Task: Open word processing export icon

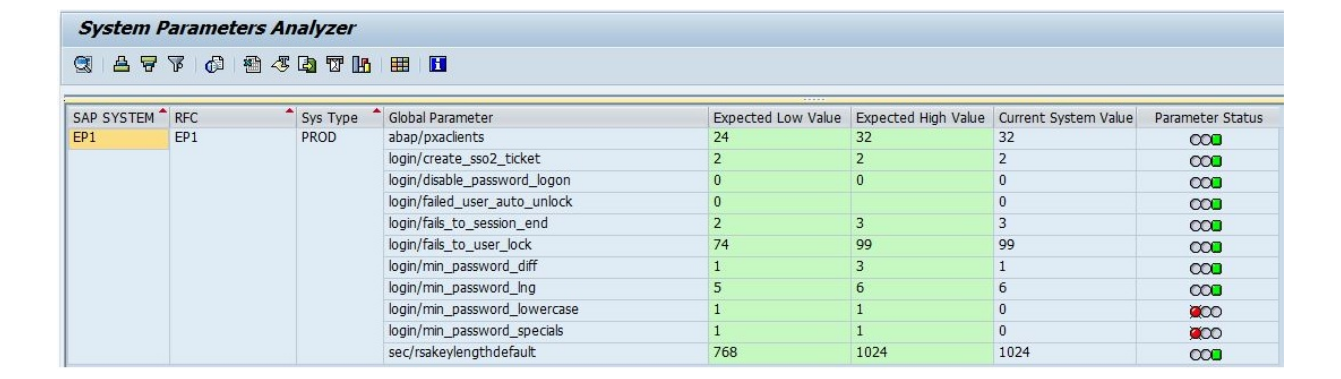Action: click(x=280, y=65)
